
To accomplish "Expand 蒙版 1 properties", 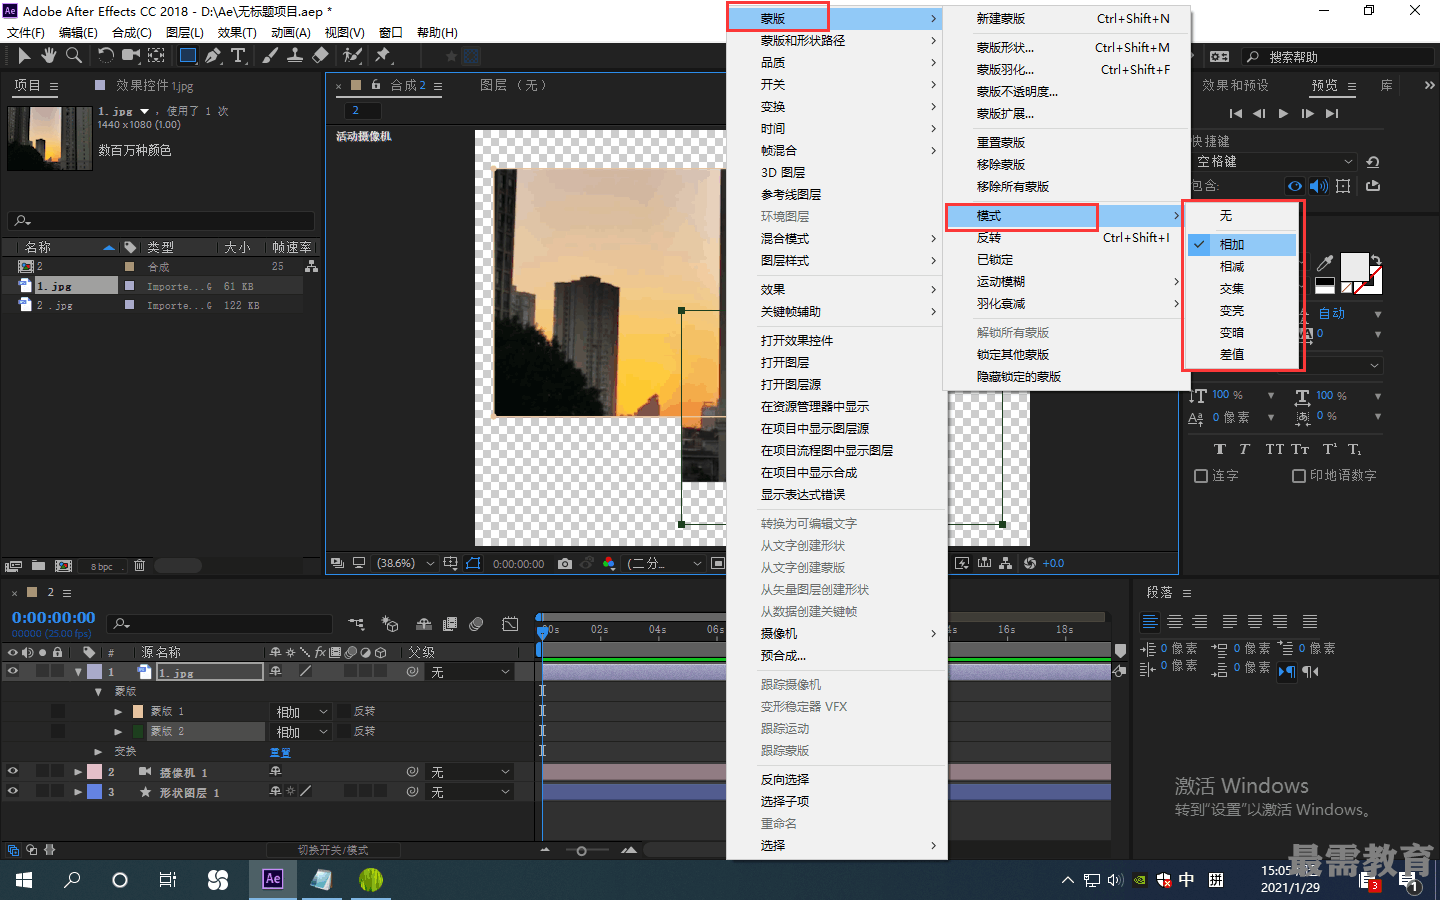I will coord(118,712).
